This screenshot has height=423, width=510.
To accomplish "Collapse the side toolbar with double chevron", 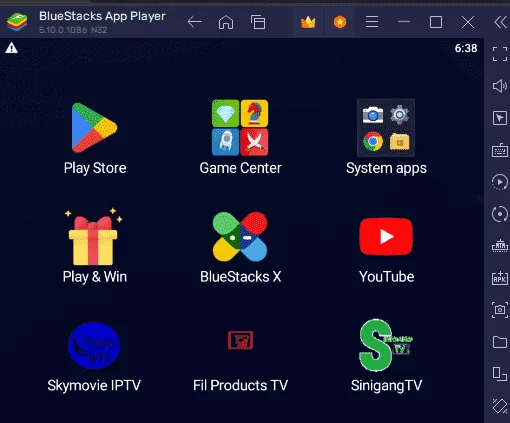I will coord(500,22).
